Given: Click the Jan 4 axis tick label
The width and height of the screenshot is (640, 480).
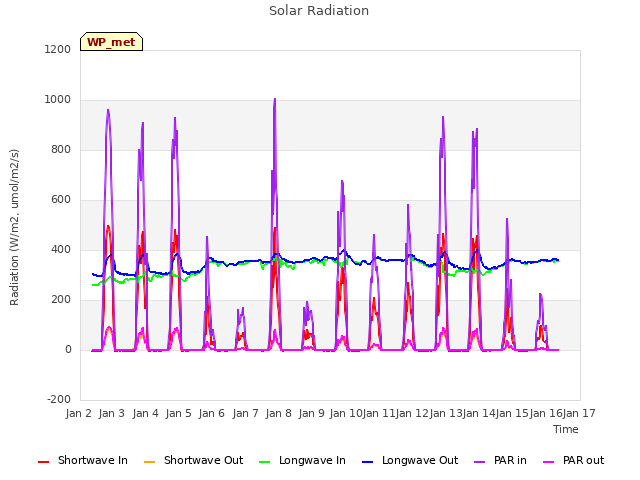Looking at the screenshot, I should click(x=146, y=413).
